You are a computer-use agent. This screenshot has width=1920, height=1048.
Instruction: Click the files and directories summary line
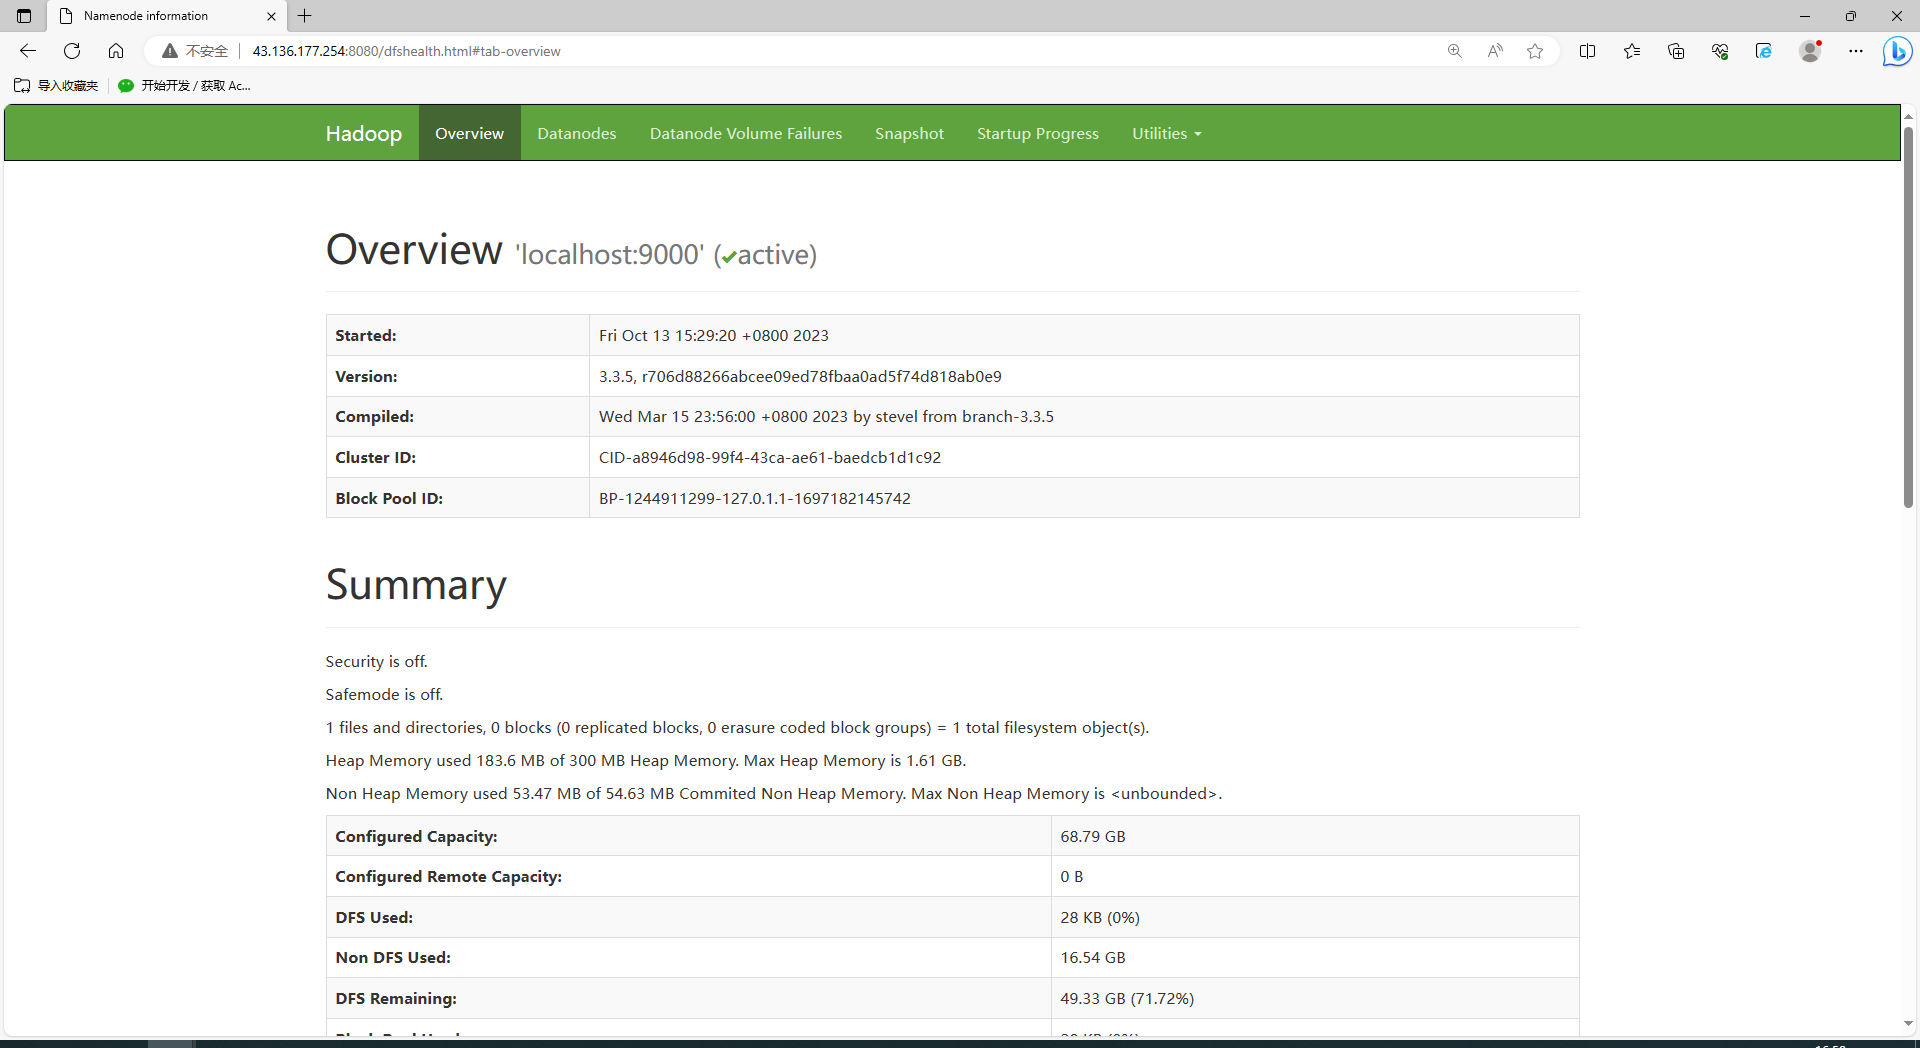tap(738, 728)
